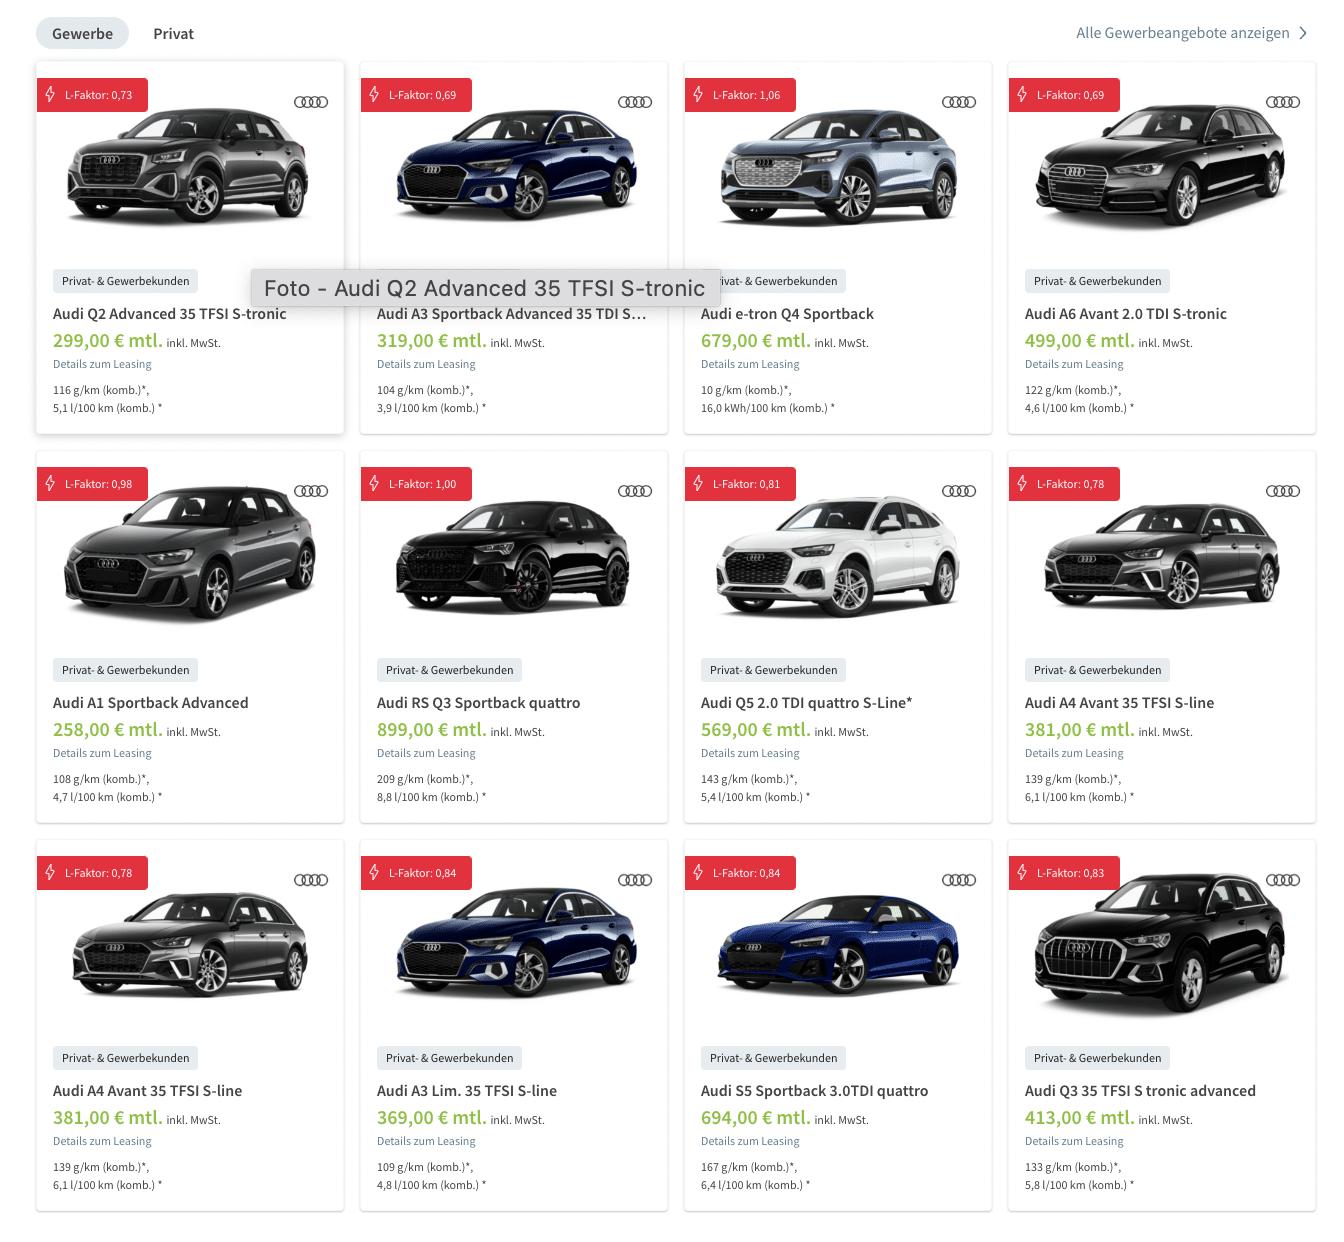Image resolution: width=1344 pixels, height=1242 pixels.
Task: Open Details zum Leasing for Audi A3 Lim.
Action: click(x=426, y=1141)
